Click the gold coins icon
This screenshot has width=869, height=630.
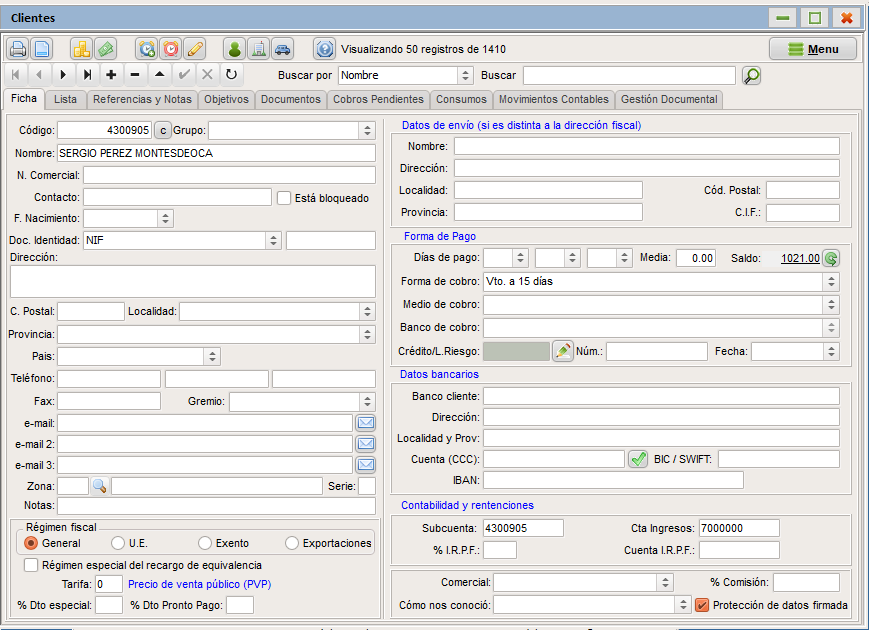pos(81,49)
